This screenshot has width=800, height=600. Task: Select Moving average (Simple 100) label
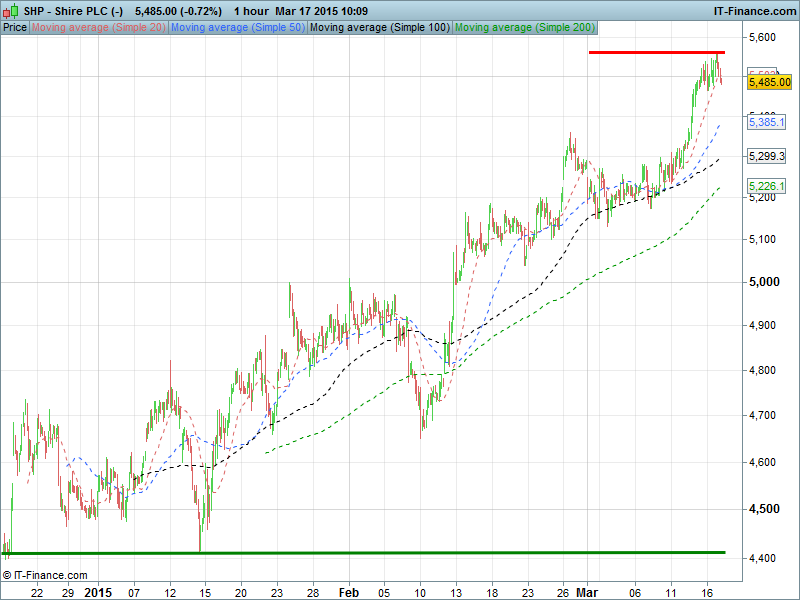(x=379, y=27)
